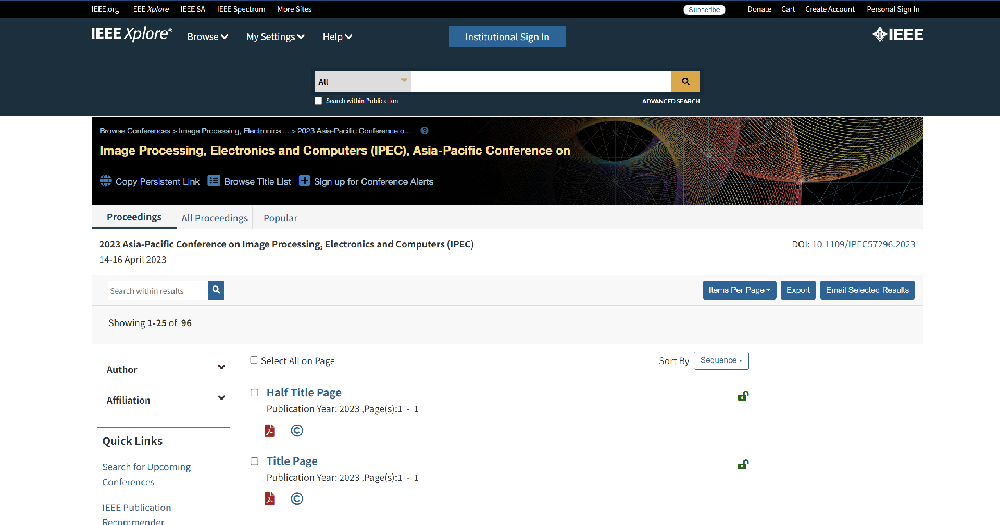Viewport: 1000px width, 525px height.
Task: Click copyright icon under Half Title Page
Action: 297,431
